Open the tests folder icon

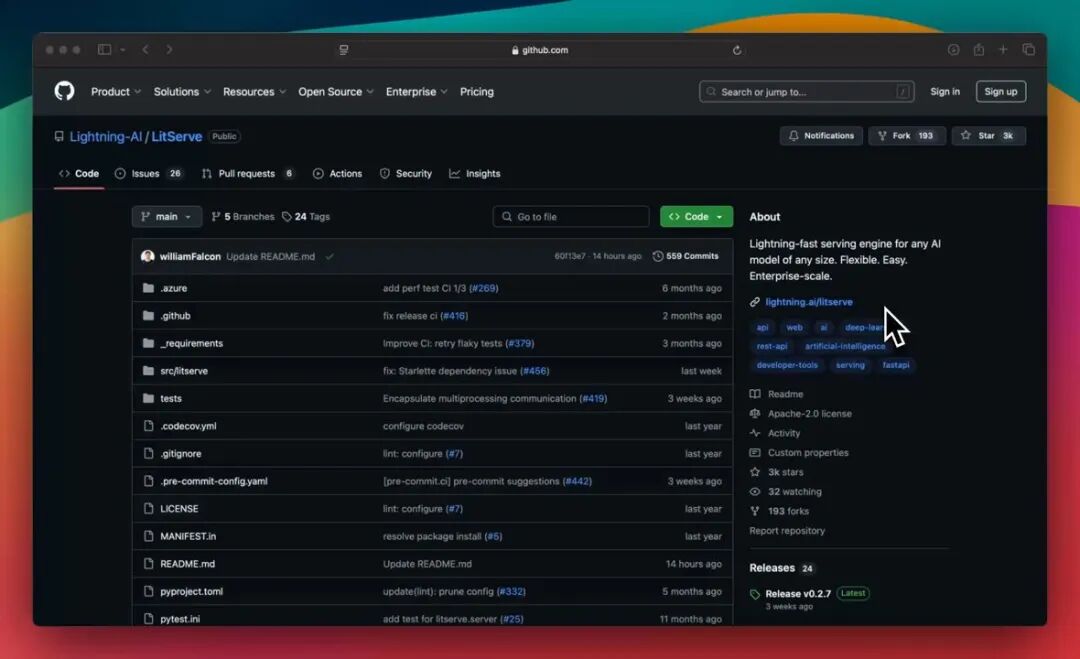click(148, 398)
